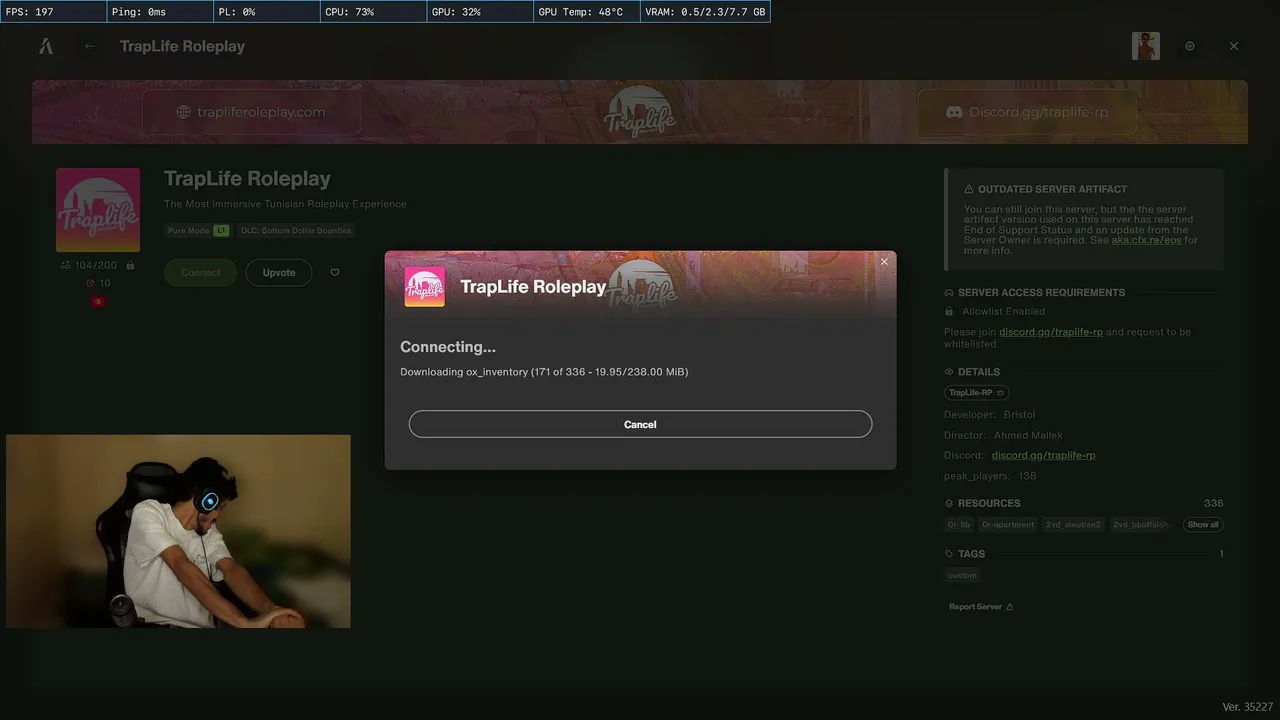This screenshot has height=720, width=1280.
Task: Go back using the top-left arrow
Action: coord(90,46)
